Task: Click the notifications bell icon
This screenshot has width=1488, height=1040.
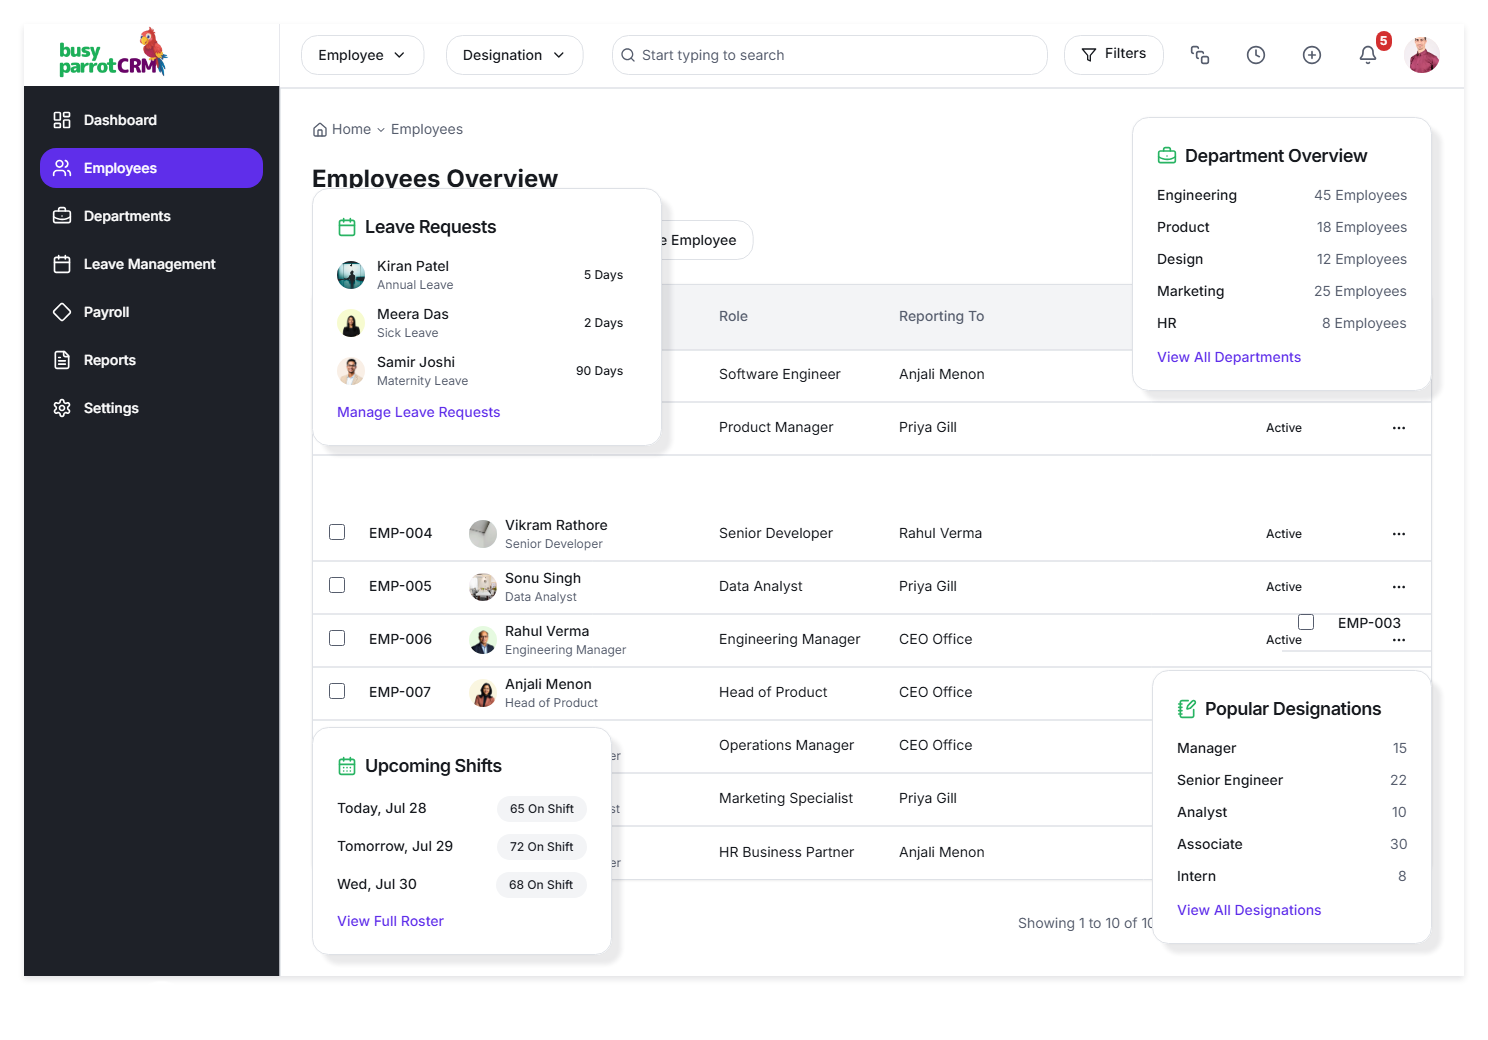Action: [x=1367, y=55]
